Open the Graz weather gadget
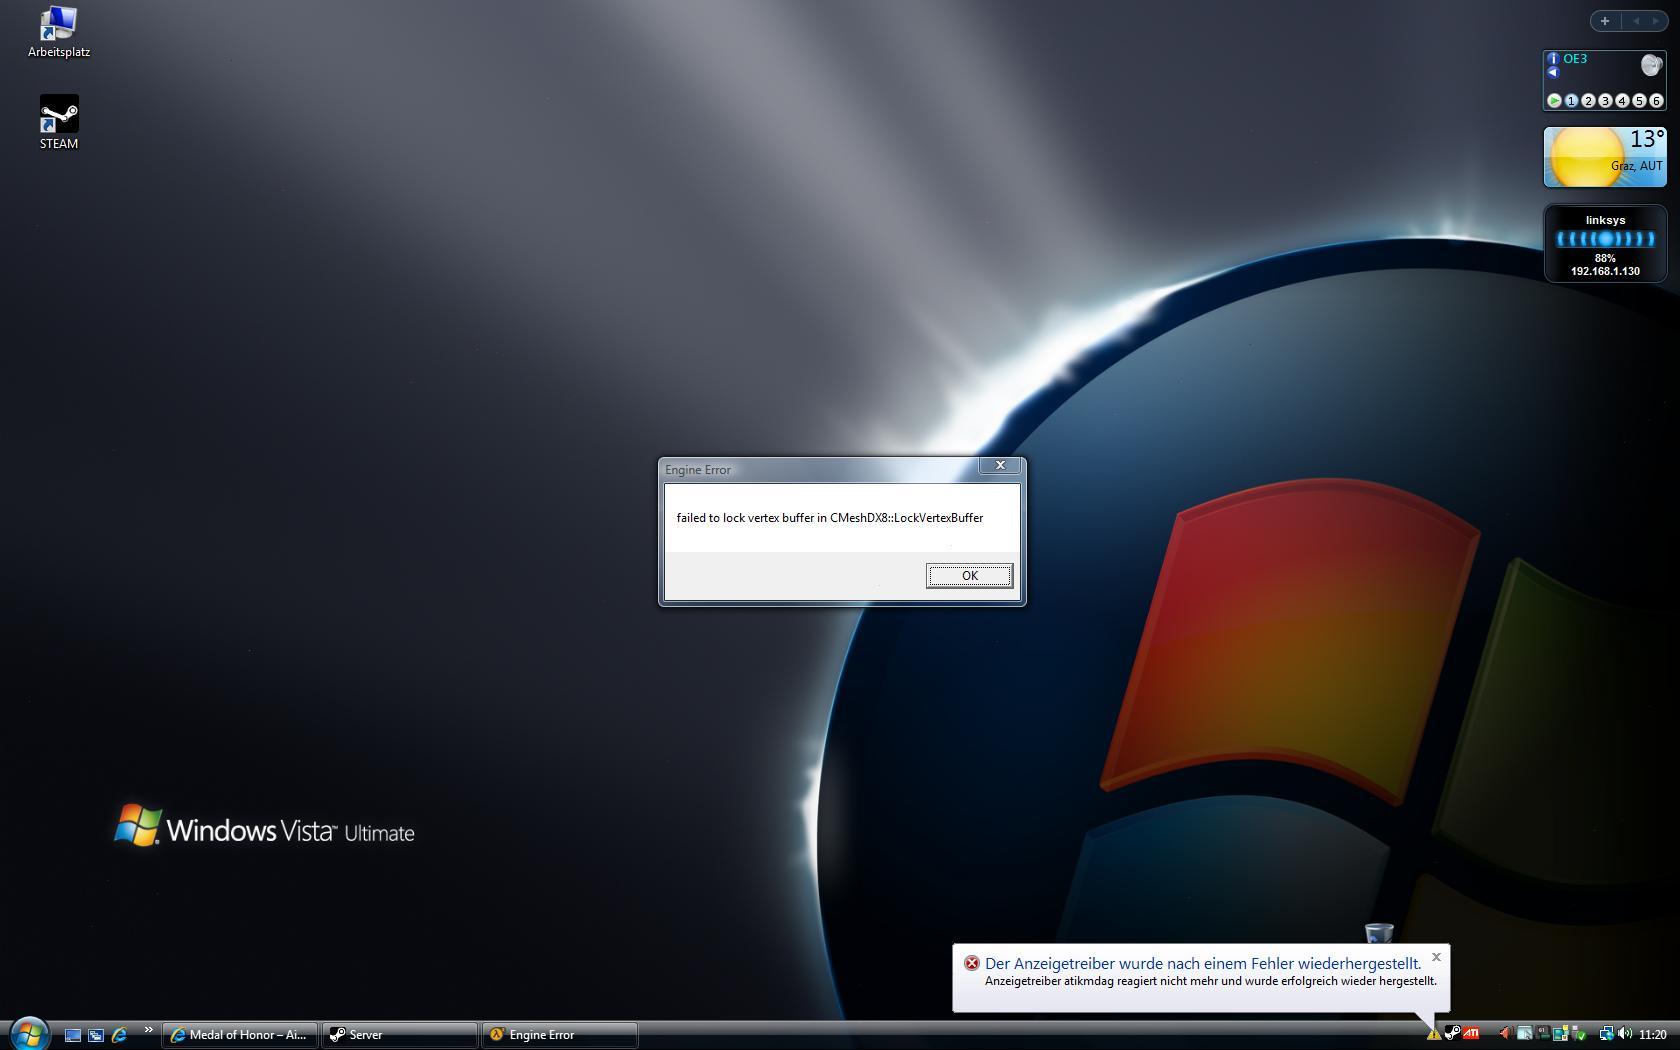The height and width of the screenshot is (1050, 1680). (1605, 157)
